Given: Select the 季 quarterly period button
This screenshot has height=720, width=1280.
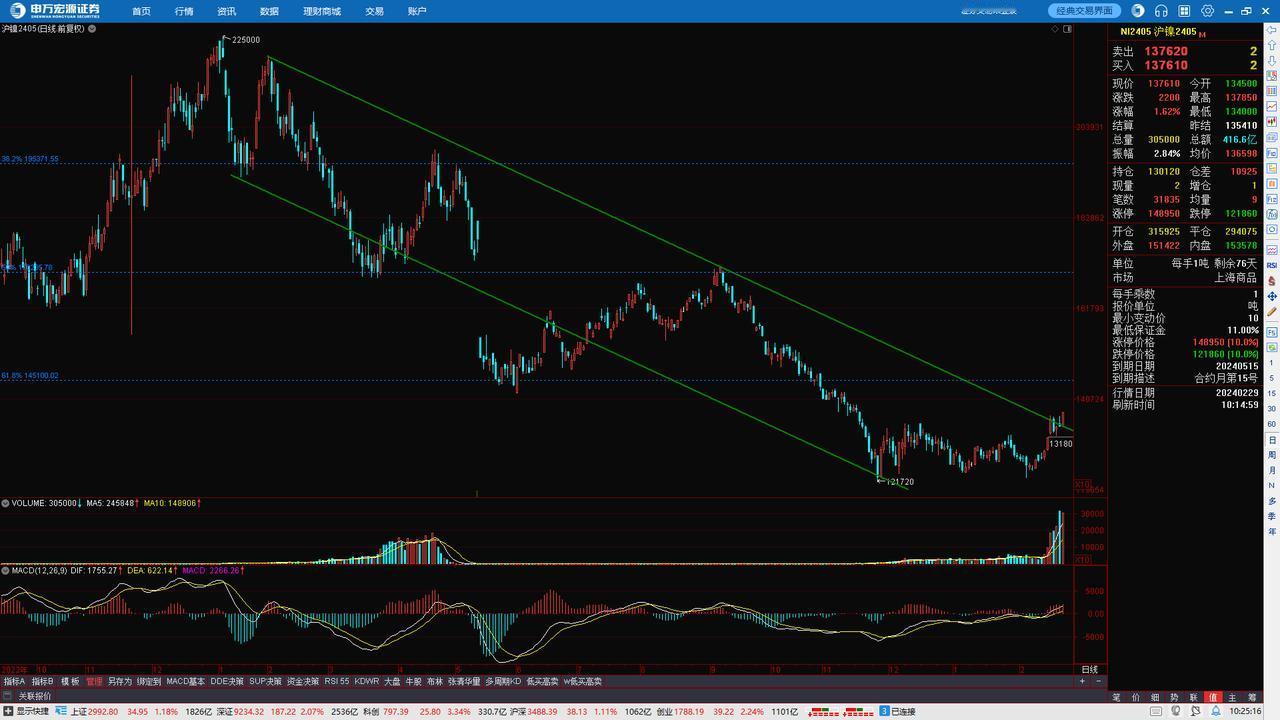Looking at the screenshot, I should click(x=1272, y=516).
